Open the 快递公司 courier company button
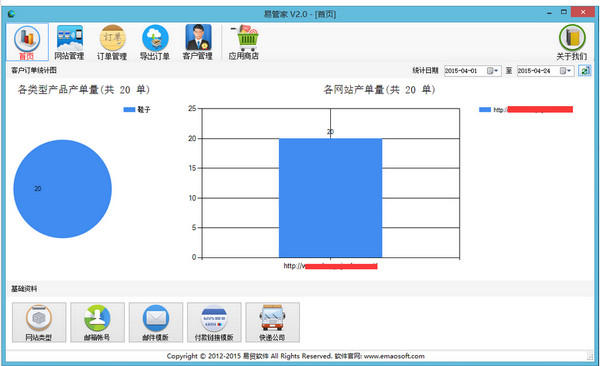 [272, 322]
